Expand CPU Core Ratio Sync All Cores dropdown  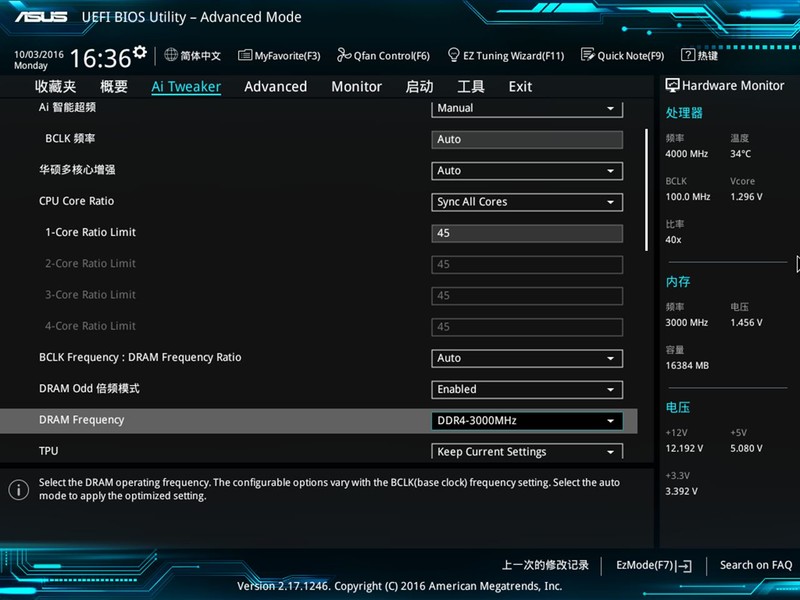pyautogui.click(x=527, y=202)
